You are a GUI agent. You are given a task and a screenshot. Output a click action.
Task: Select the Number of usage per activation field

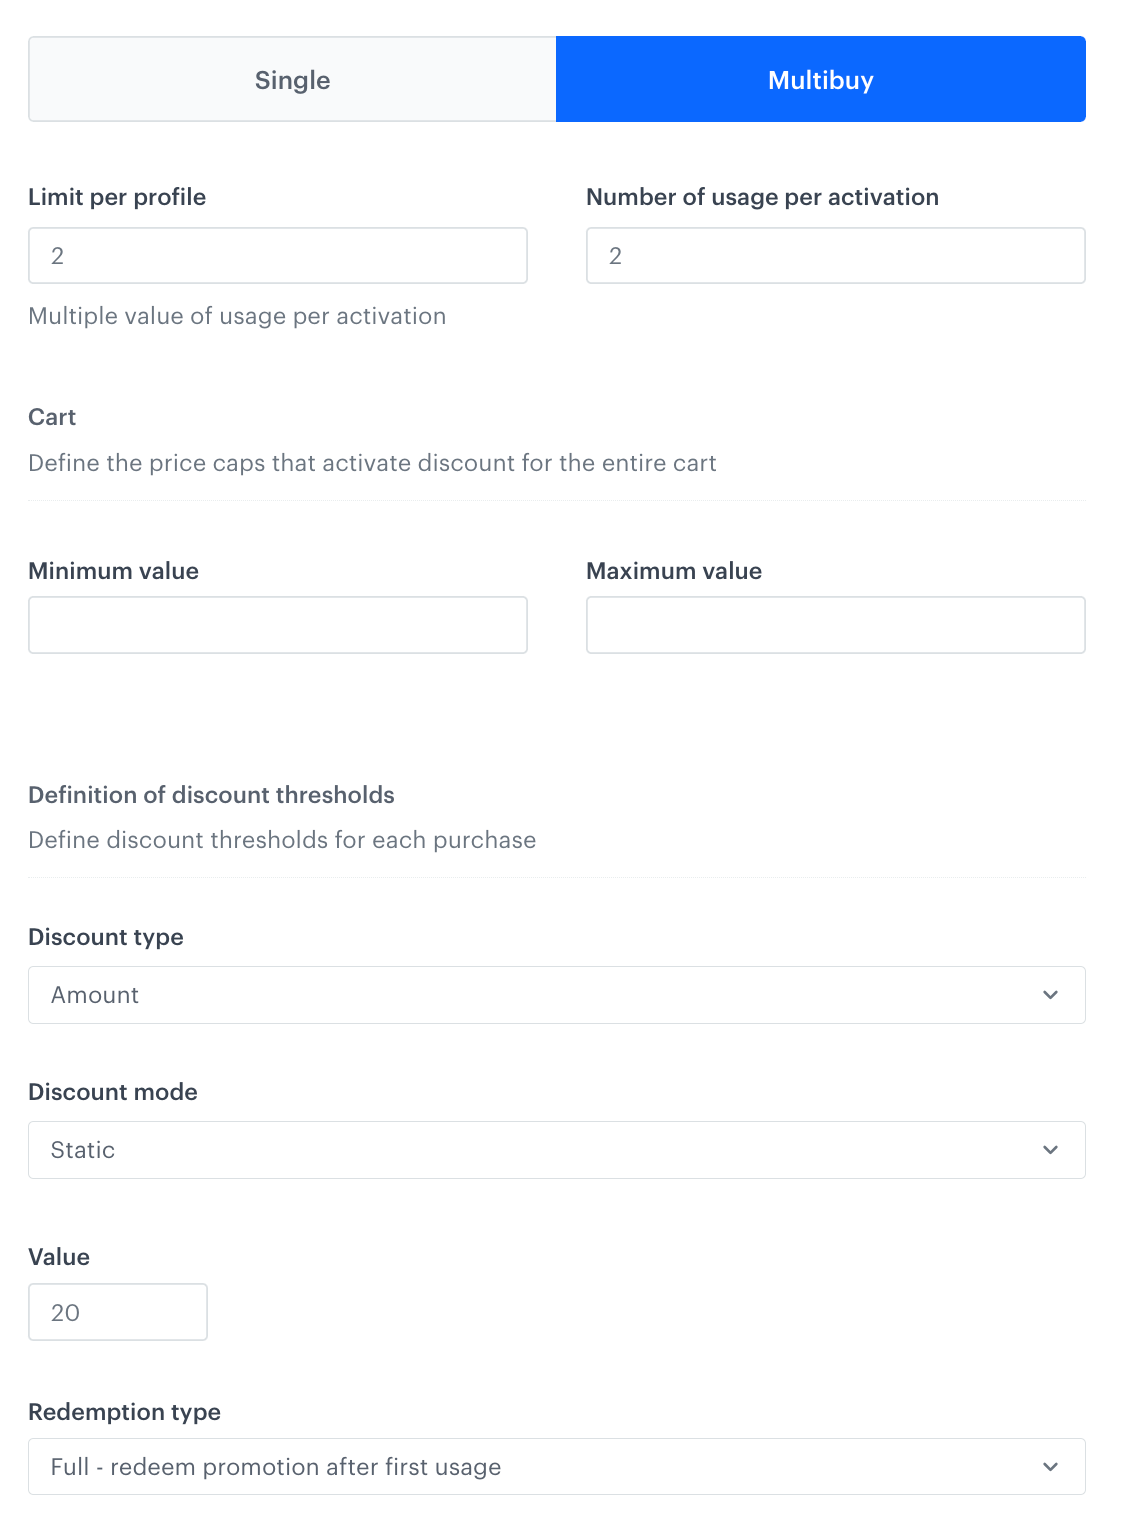(x=836, y=256)
